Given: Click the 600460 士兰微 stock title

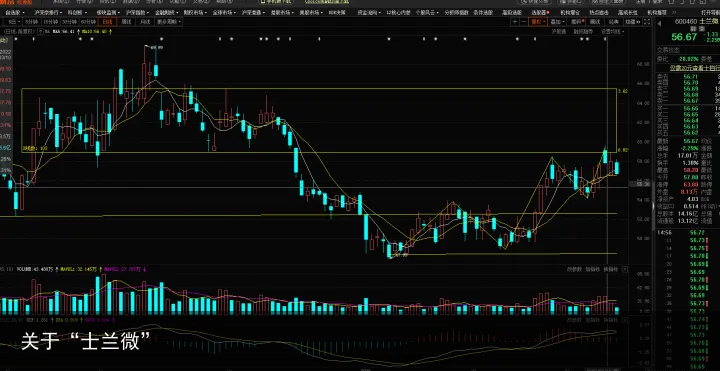Looking at the screenshot, I should [697, 22].
